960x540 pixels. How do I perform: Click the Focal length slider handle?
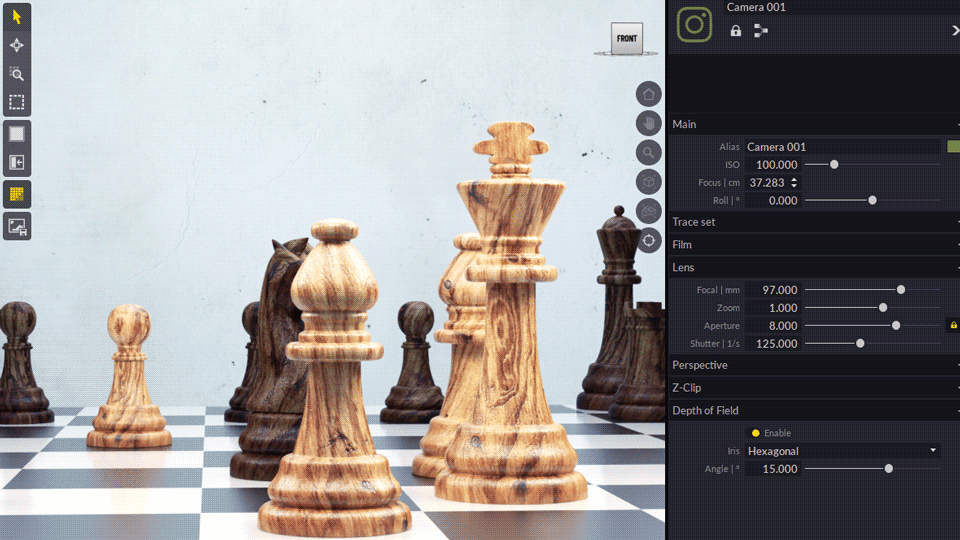901,289
